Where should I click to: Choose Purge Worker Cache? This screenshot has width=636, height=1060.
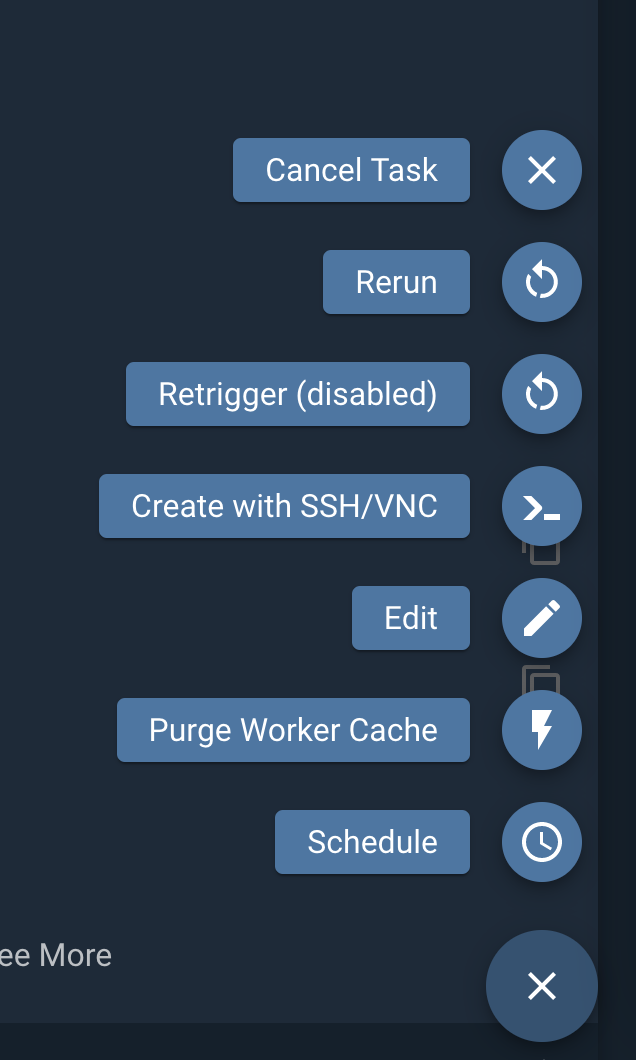pos(293,730)
